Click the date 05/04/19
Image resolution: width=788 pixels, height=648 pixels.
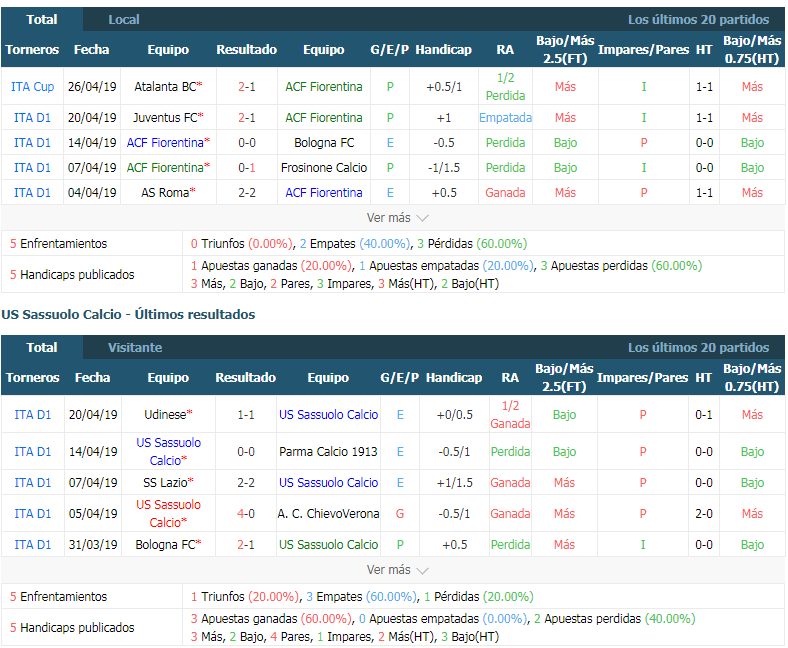point(93,514)
